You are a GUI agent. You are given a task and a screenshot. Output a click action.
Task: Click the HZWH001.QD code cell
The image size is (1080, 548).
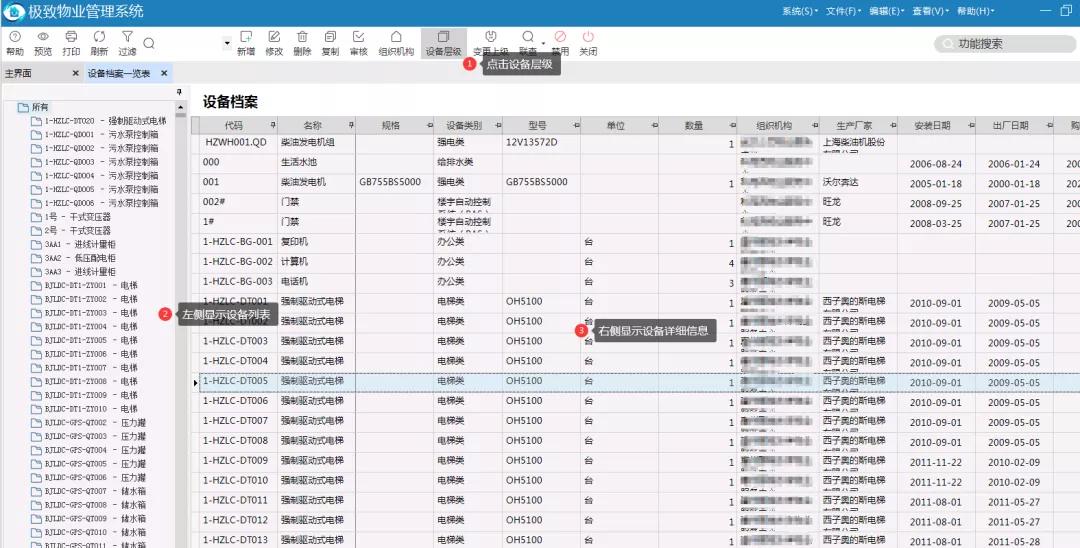[236, 143]
